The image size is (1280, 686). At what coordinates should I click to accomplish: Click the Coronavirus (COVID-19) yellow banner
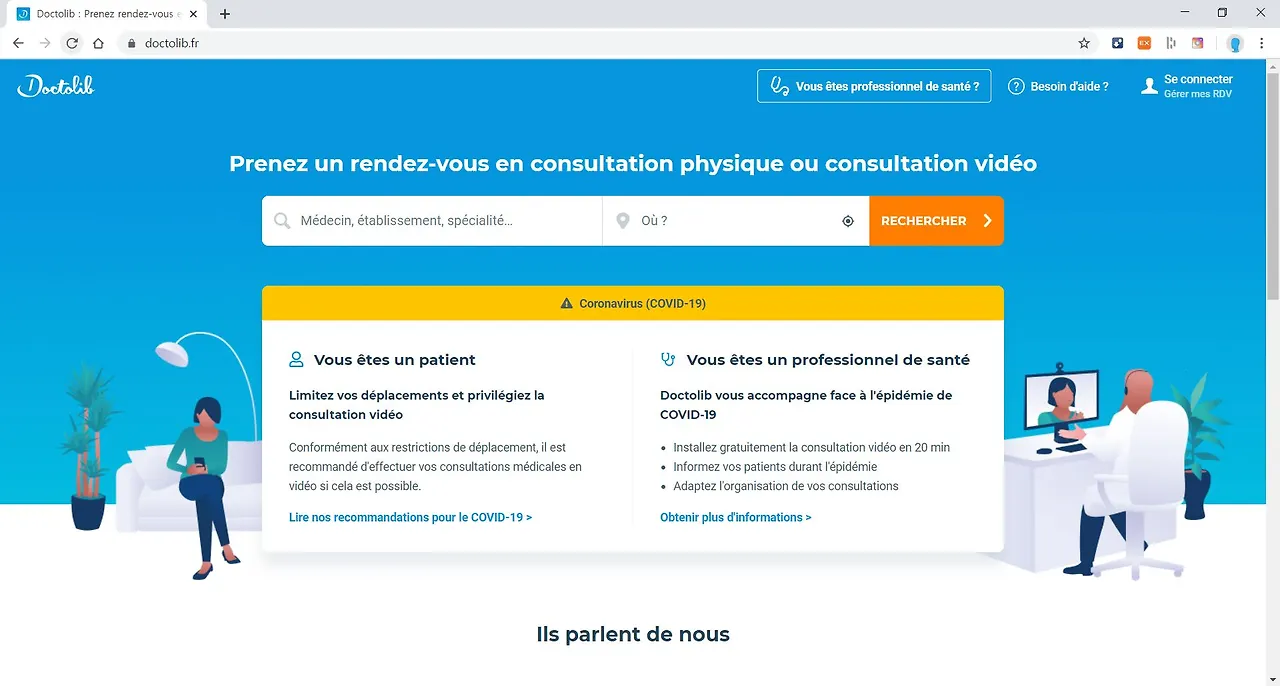click(x=633, y=303)
